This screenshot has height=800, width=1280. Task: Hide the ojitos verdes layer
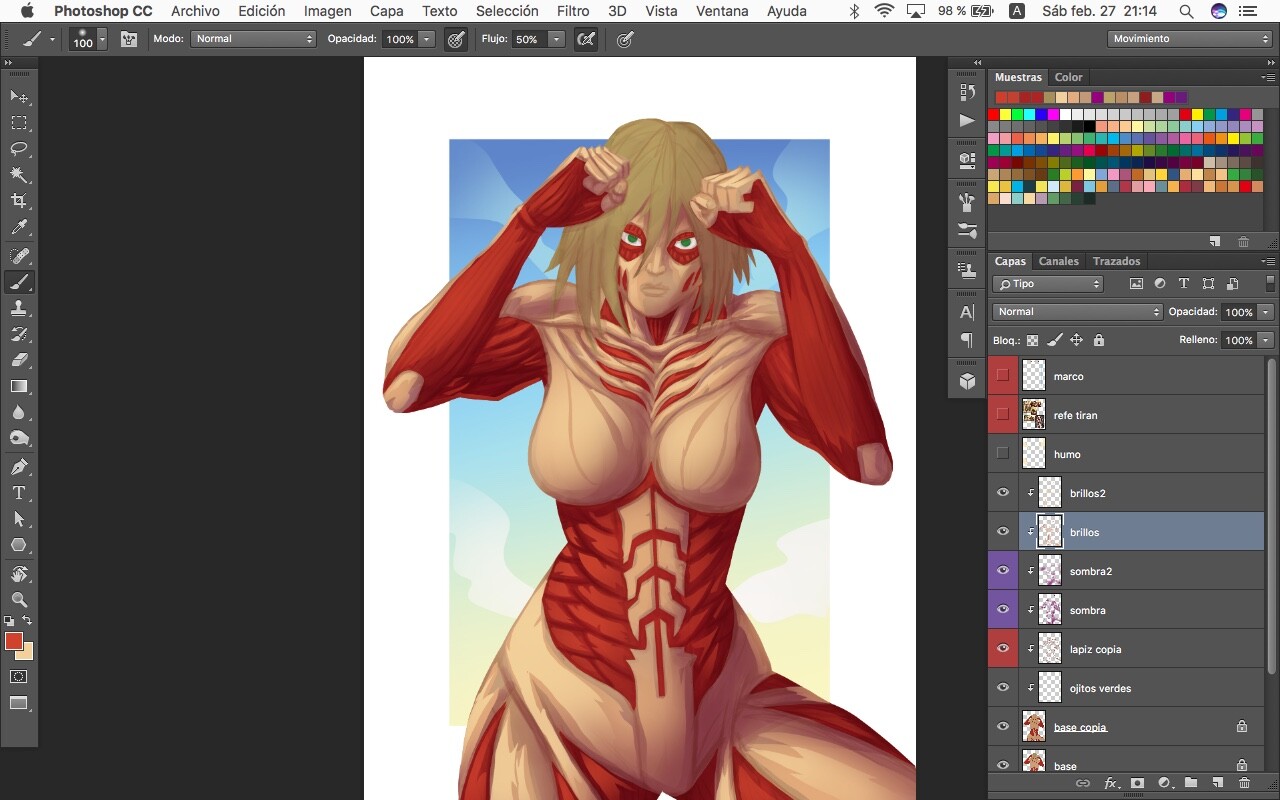tap(1003, 688)
